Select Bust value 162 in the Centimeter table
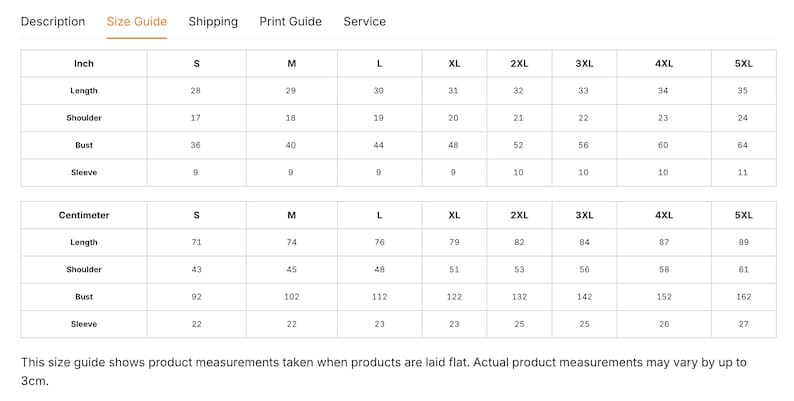794x401 pixels. point(743,297)
